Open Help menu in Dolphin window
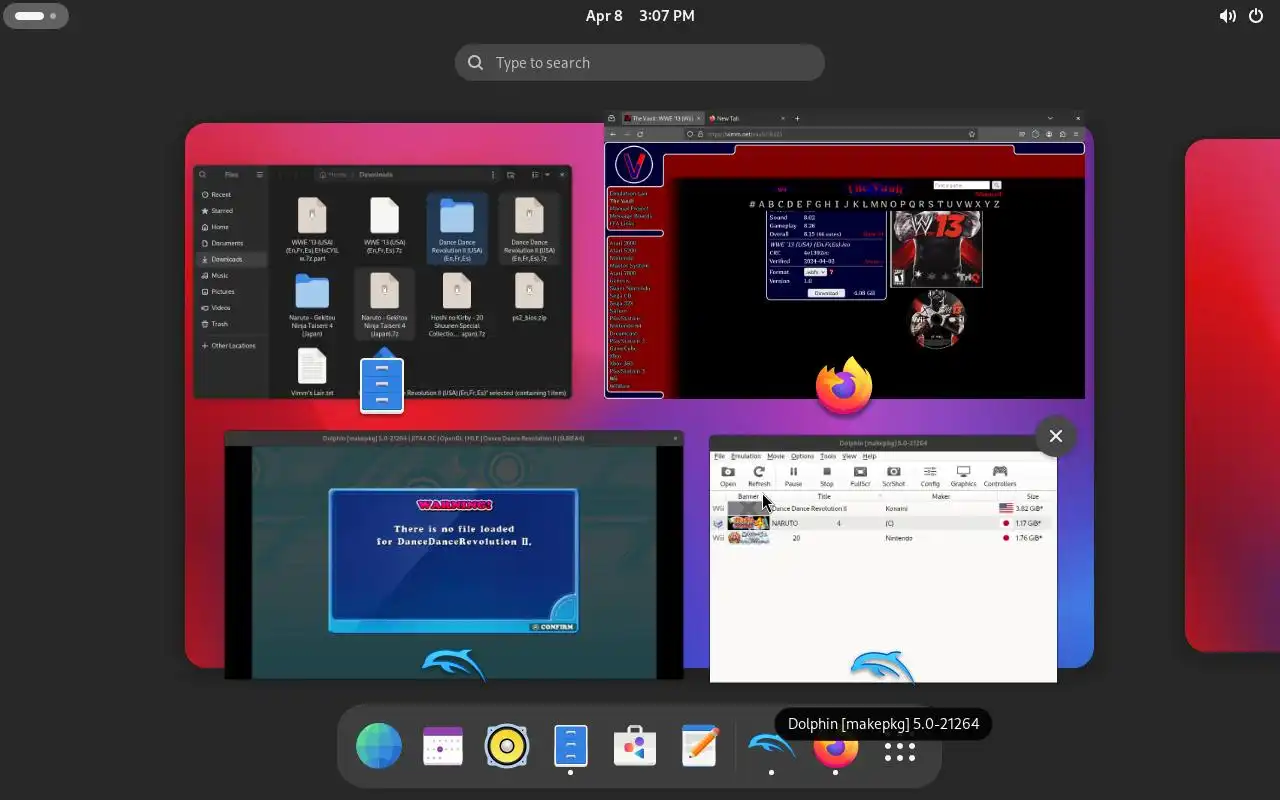The image size is (1280, 800). pyautogui.click(x=870, y=456)
